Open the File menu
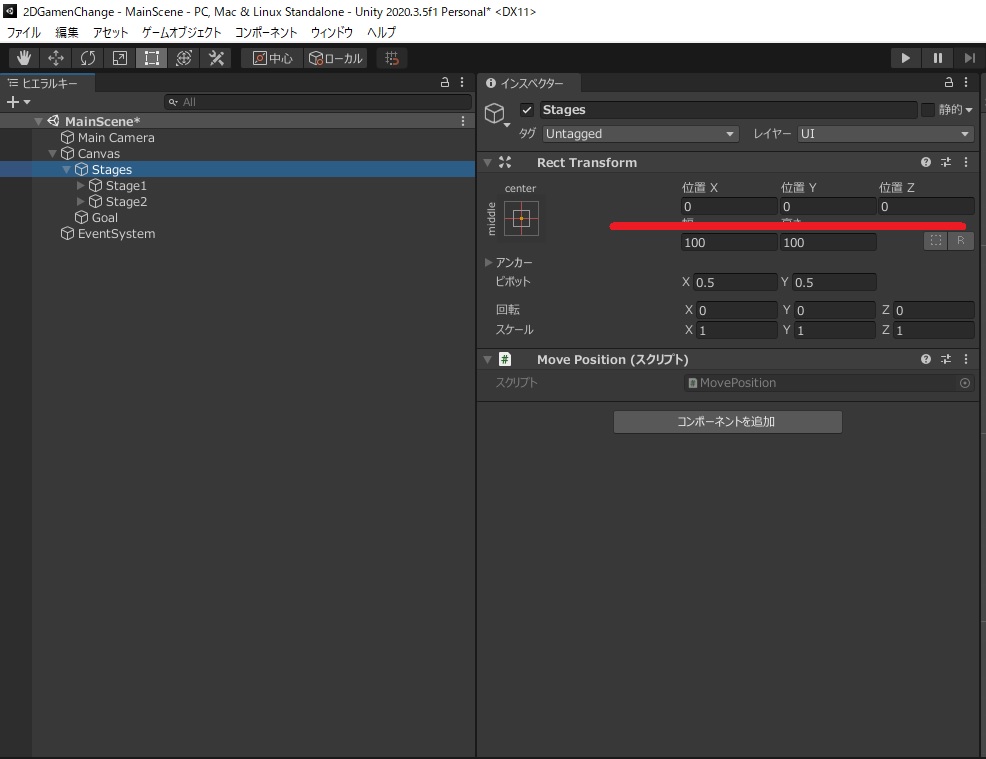The height and width of the screenshot is (759, 986). [x=23, y=32]
